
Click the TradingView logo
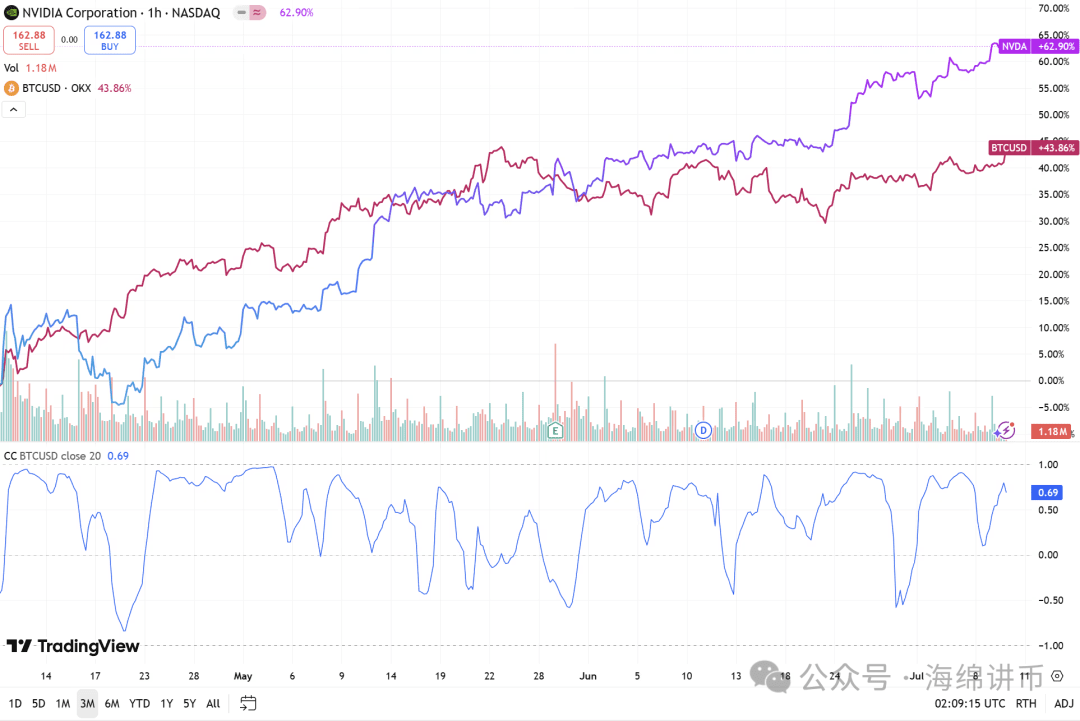pos(73,646)
